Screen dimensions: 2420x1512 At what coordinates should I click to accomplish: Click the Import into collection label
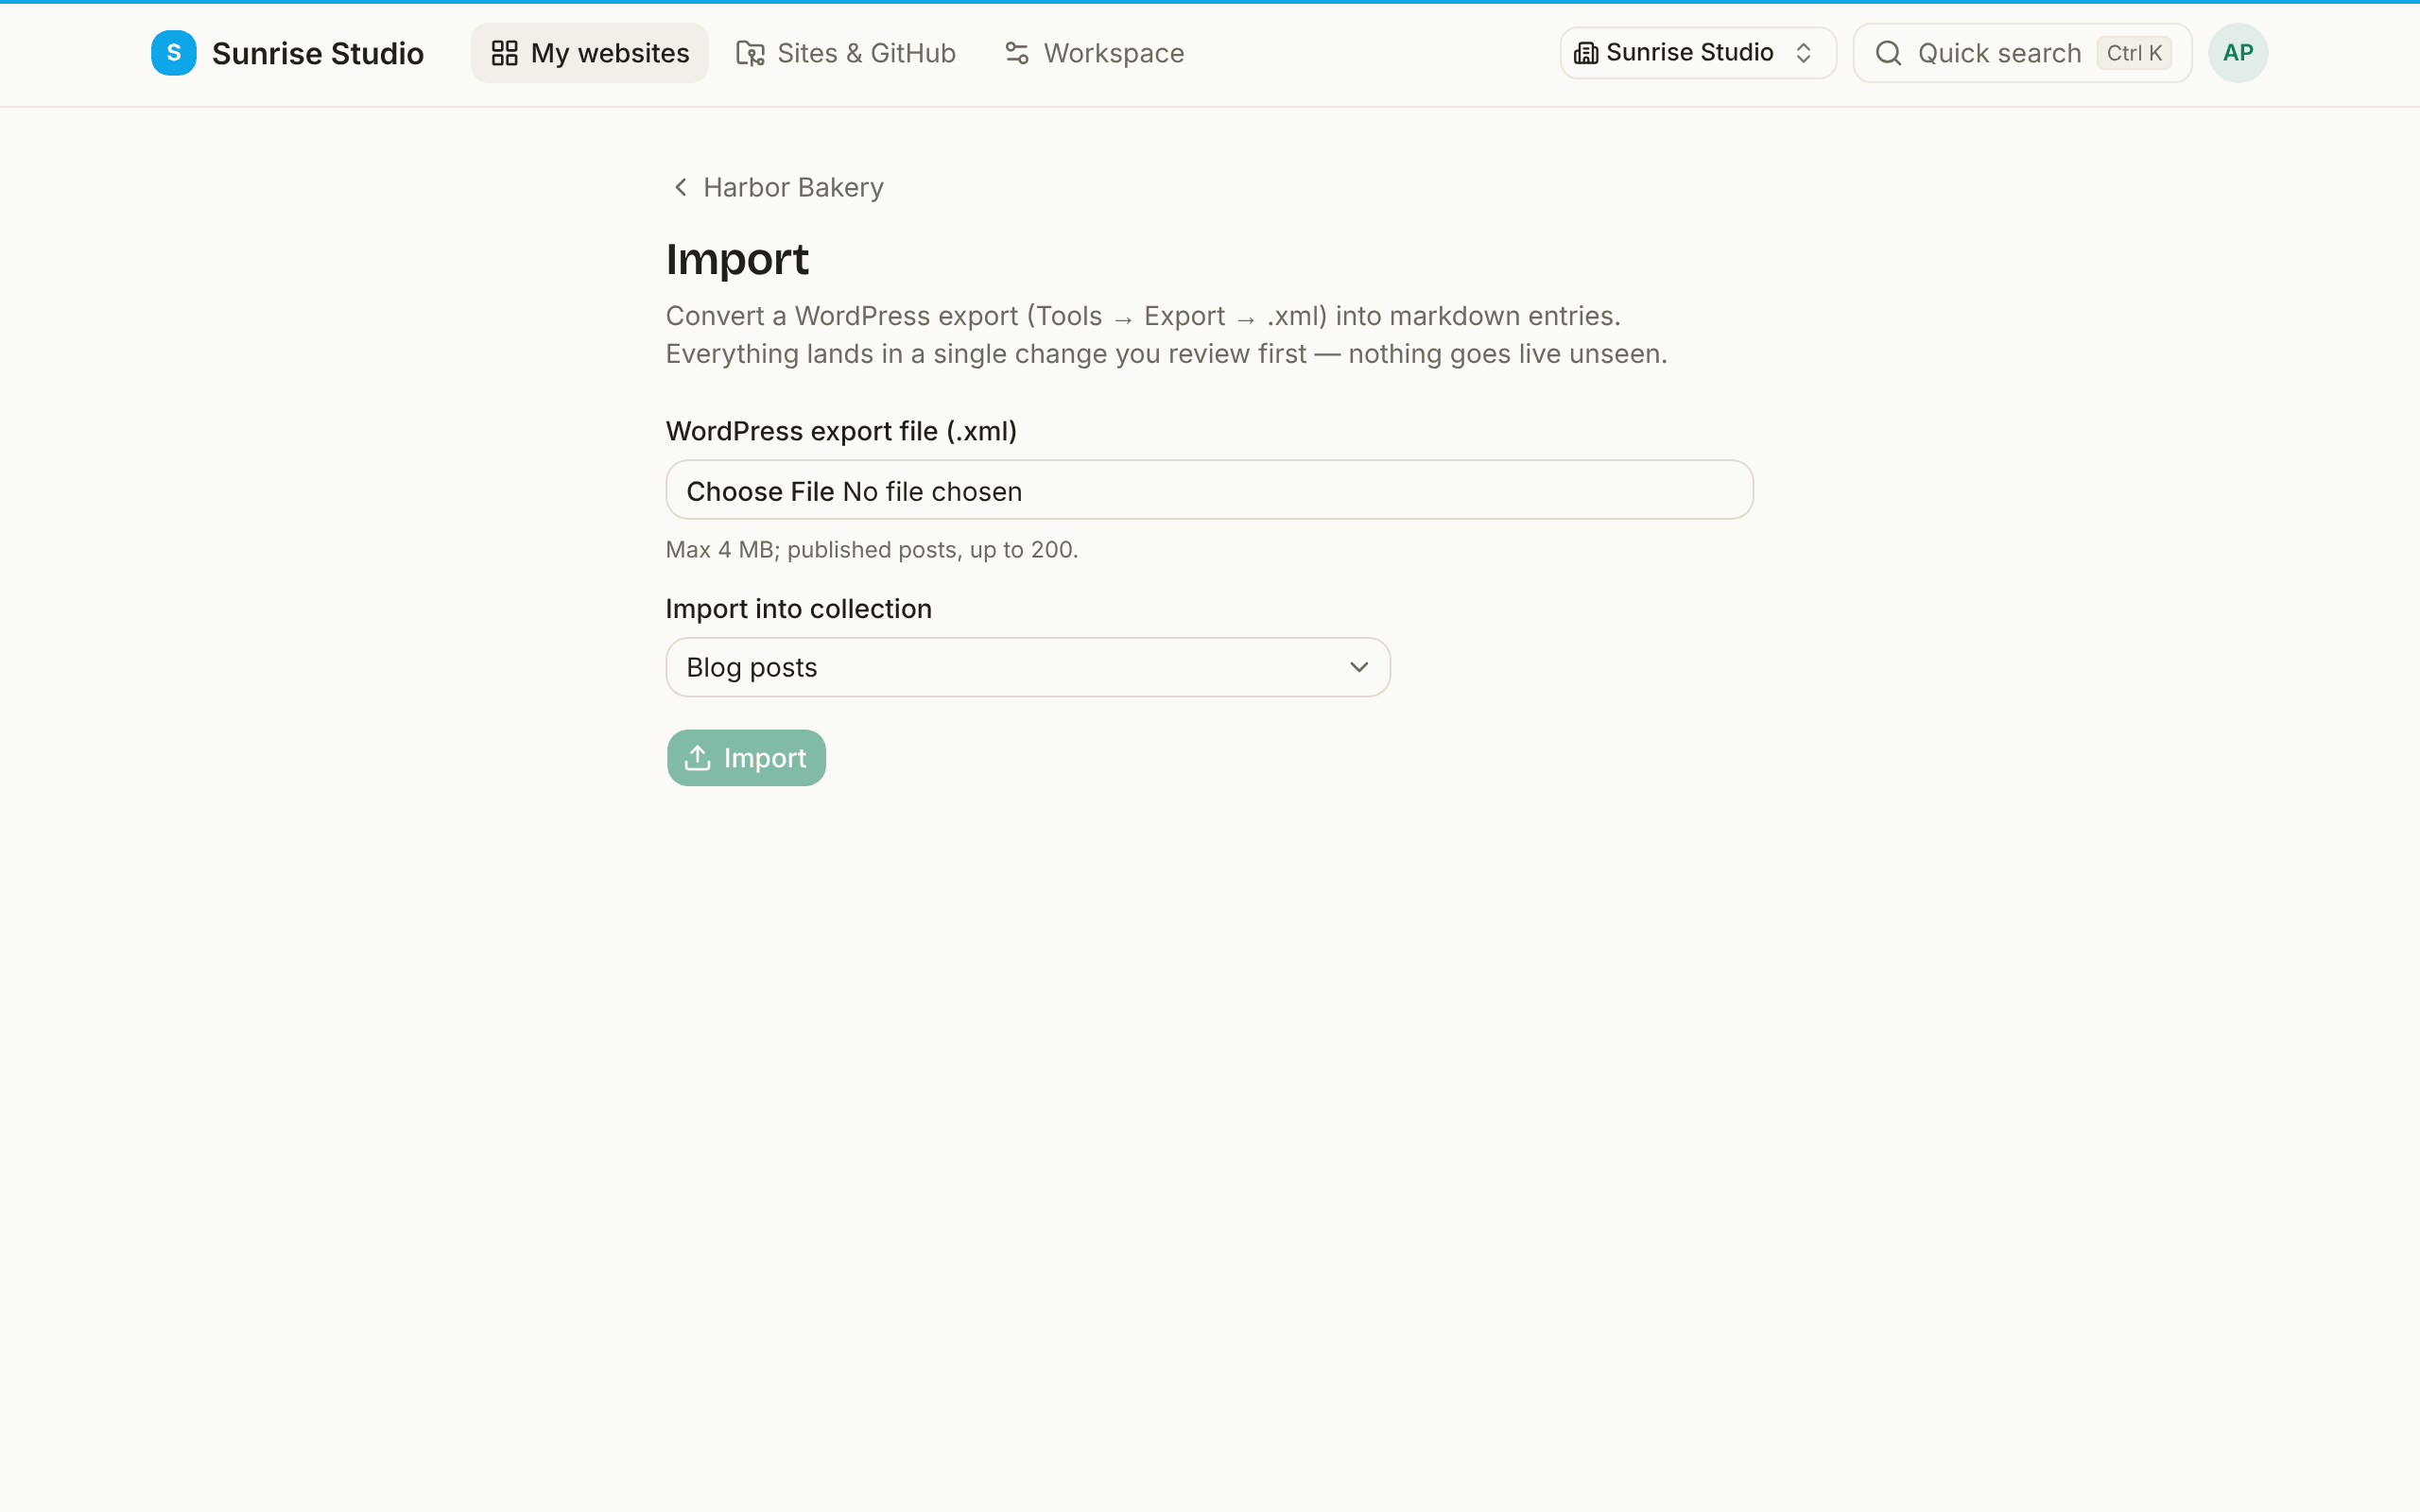pyautogui.click(x=798, y=608)
